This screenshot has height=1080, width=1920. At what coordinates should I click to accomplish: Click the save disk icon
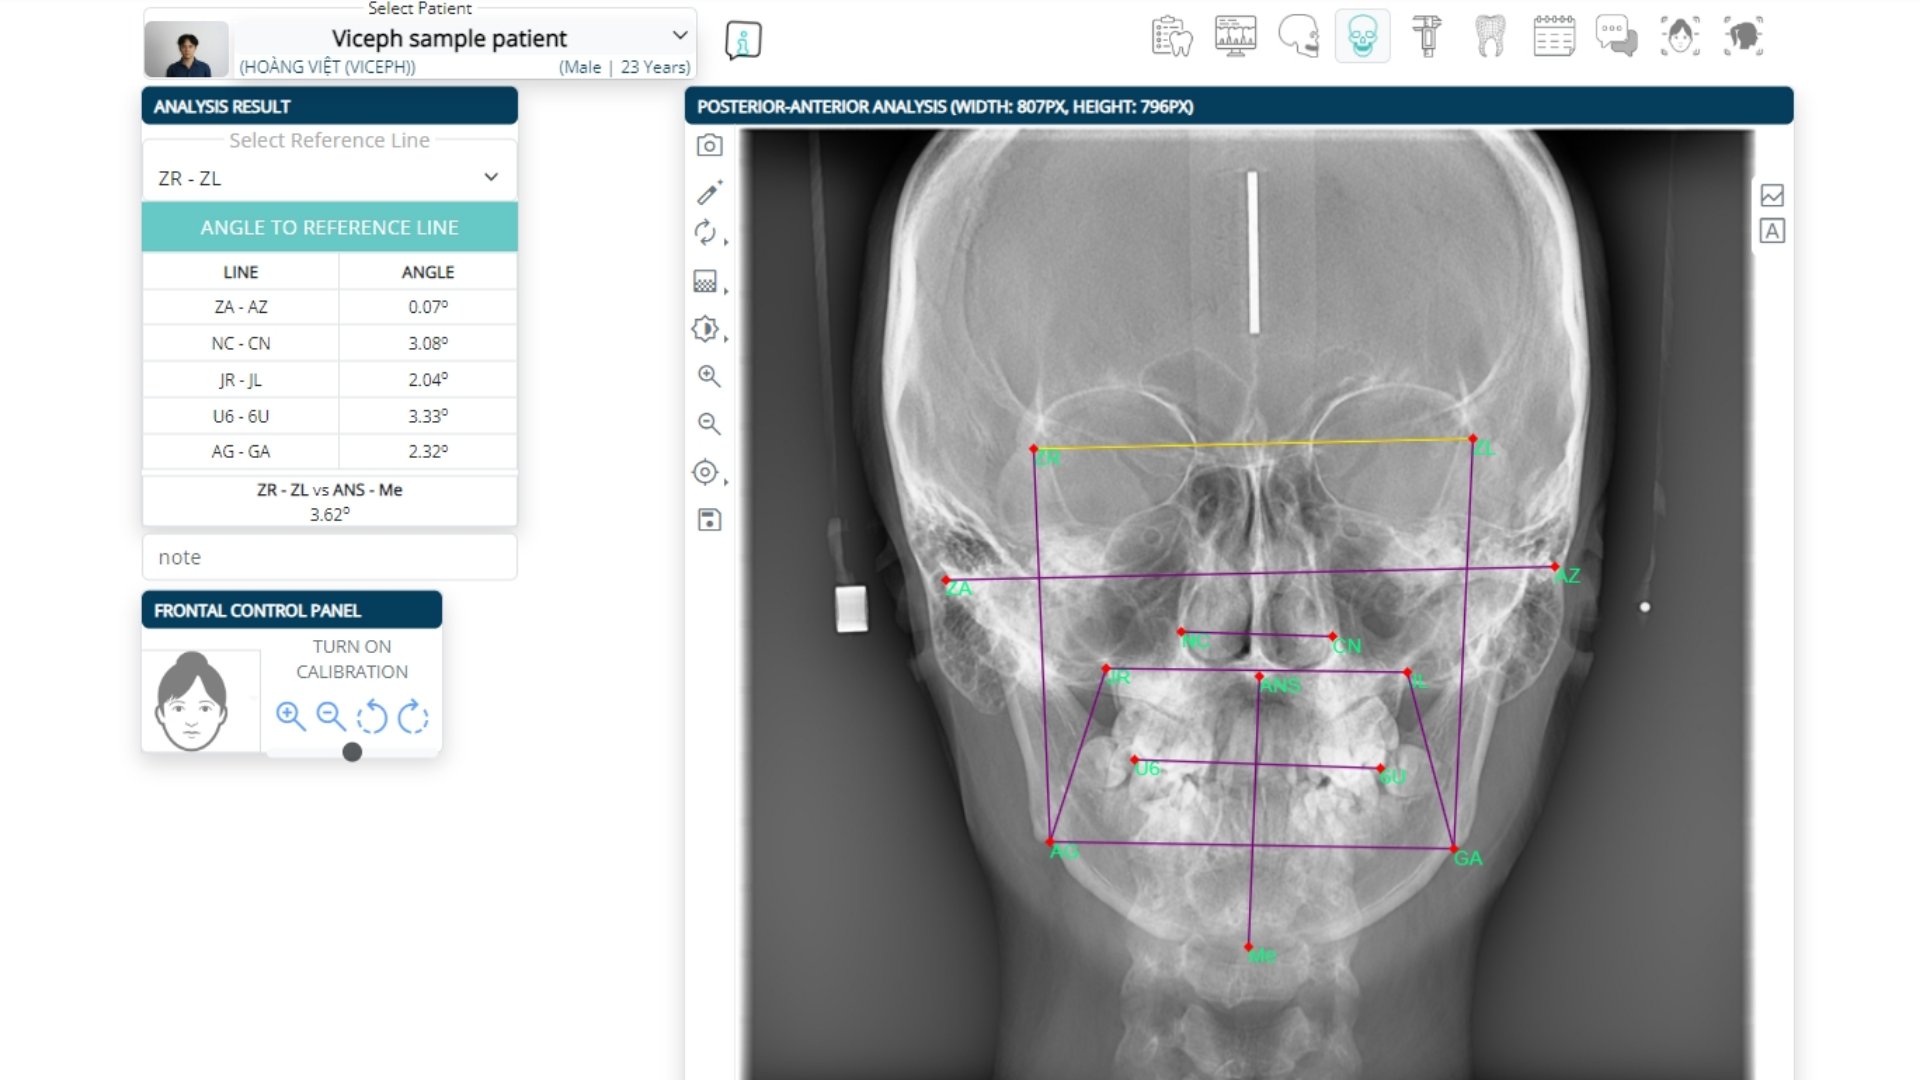[x=709, y=520]
